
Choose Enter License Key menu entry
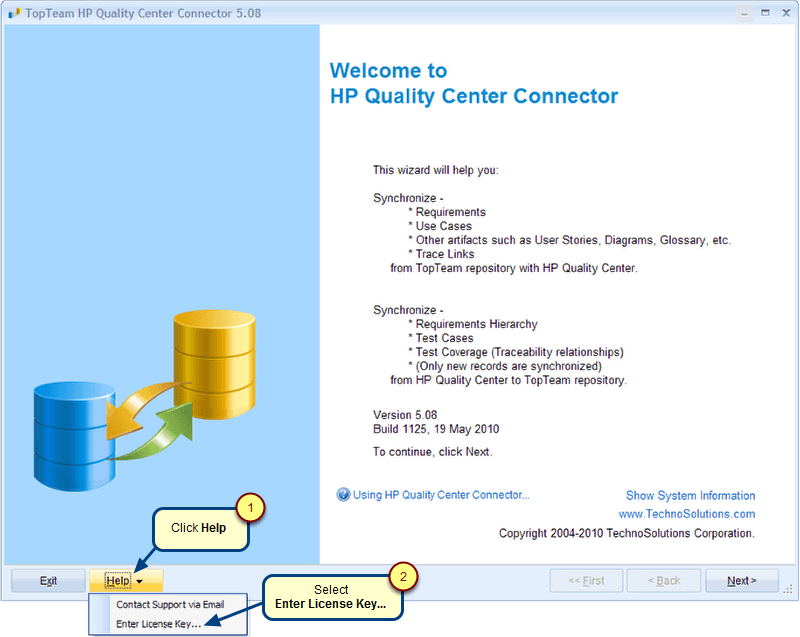[x=158, y=624]
